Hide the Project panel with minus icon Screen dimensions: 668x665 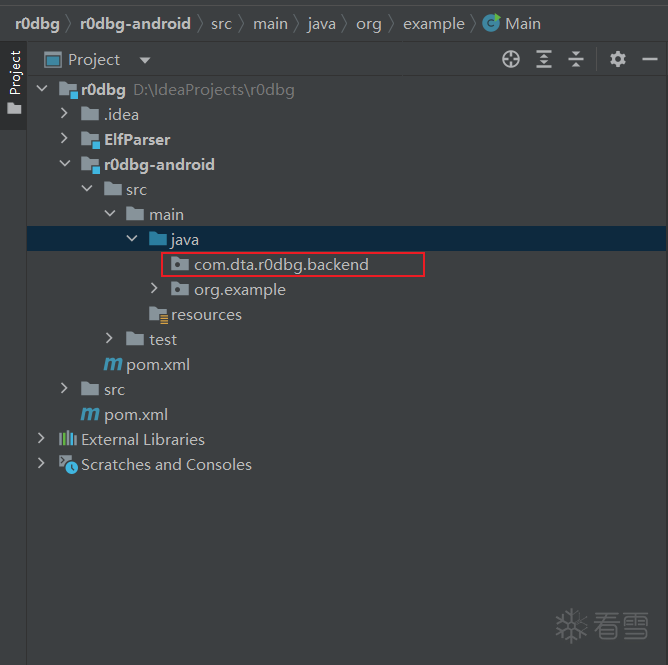tap(650, 59)
